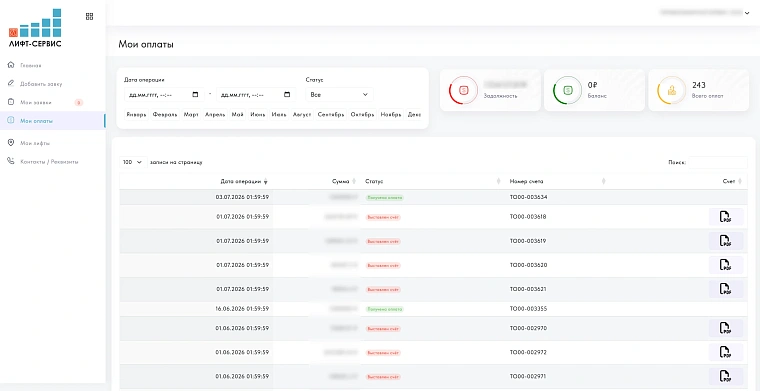Click the home icon in sidebar

[x=11, y=65]
